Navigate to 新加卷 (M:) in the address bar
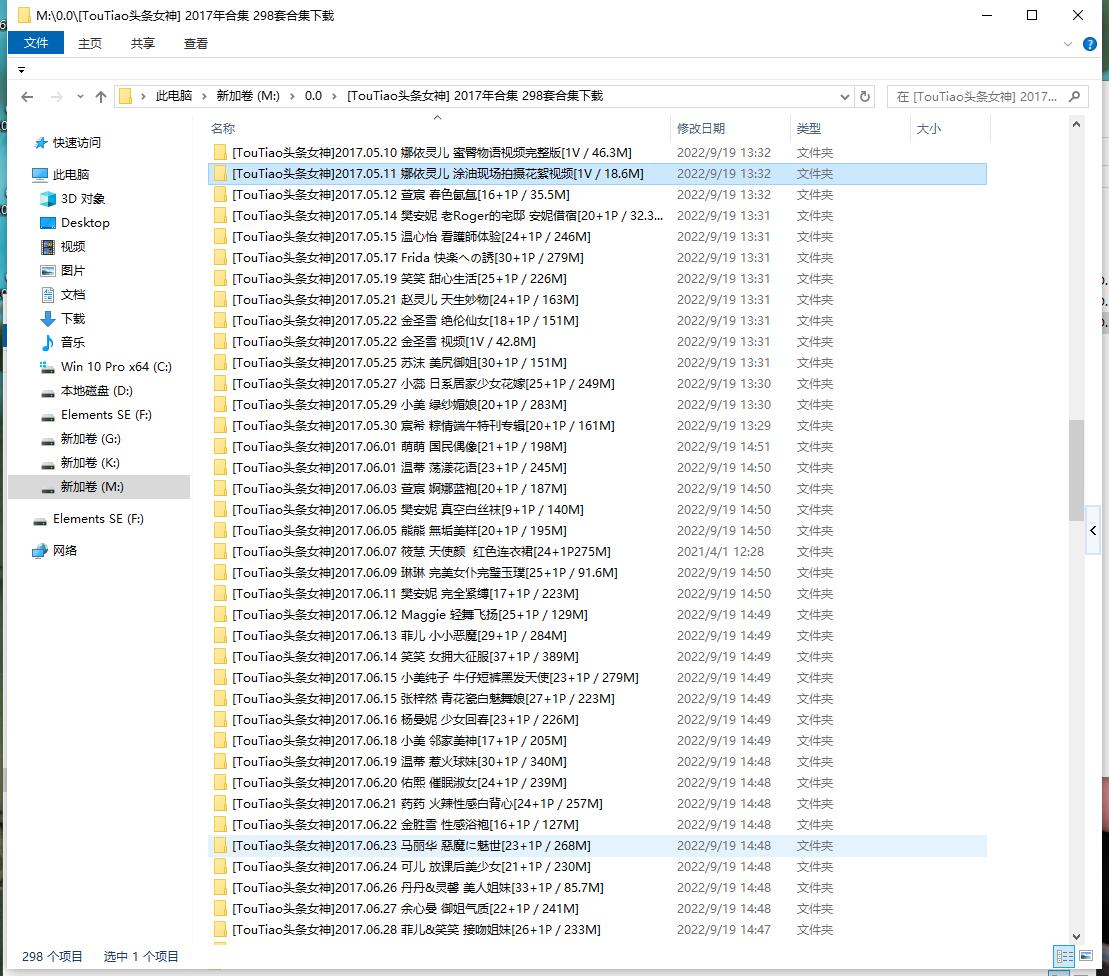The height and width of the screenshot is (976, 1109). coord(248,96)
